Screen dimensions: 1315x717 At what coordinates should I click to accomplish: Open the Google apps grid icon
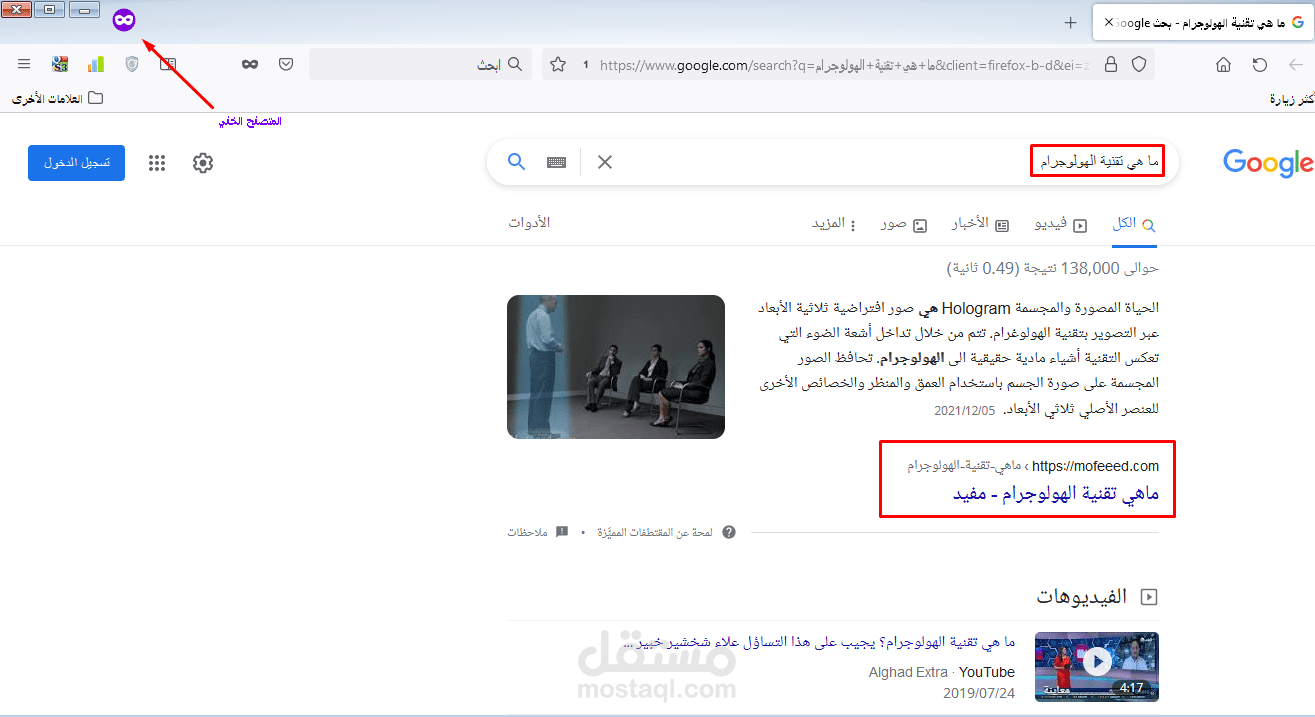157,163
